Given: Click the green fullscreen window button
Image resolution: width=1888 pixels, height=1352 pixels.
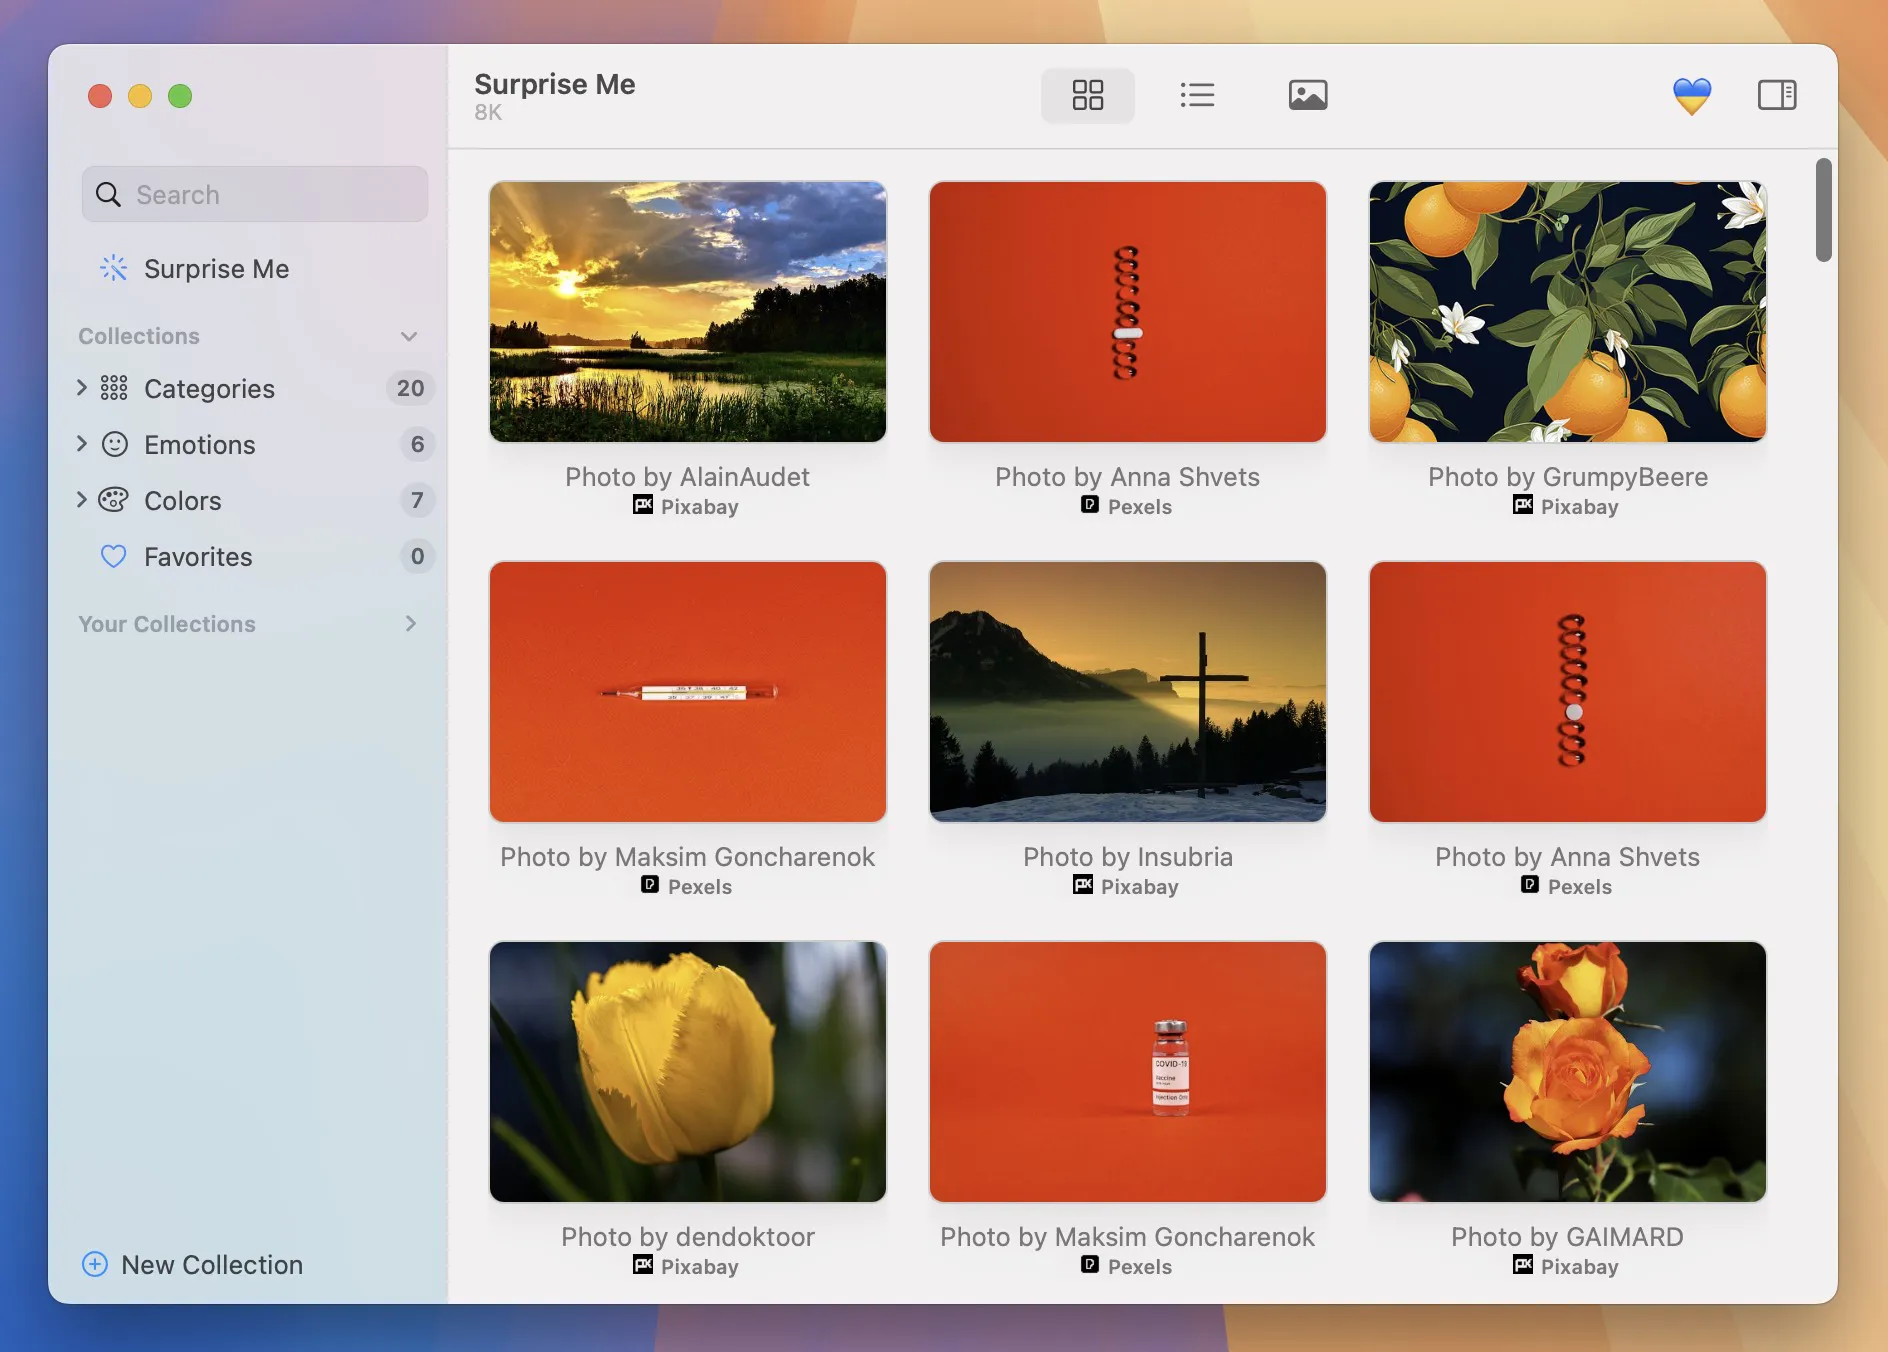Looking at the screenshot, I should (180, 96).
